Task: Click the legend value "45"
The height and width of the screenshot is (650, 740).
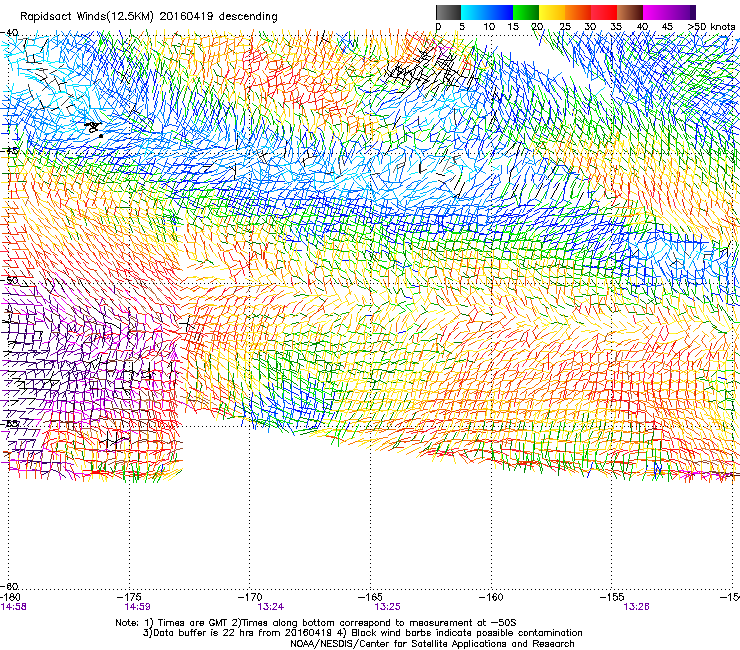Action: click(x=667, y=27)
